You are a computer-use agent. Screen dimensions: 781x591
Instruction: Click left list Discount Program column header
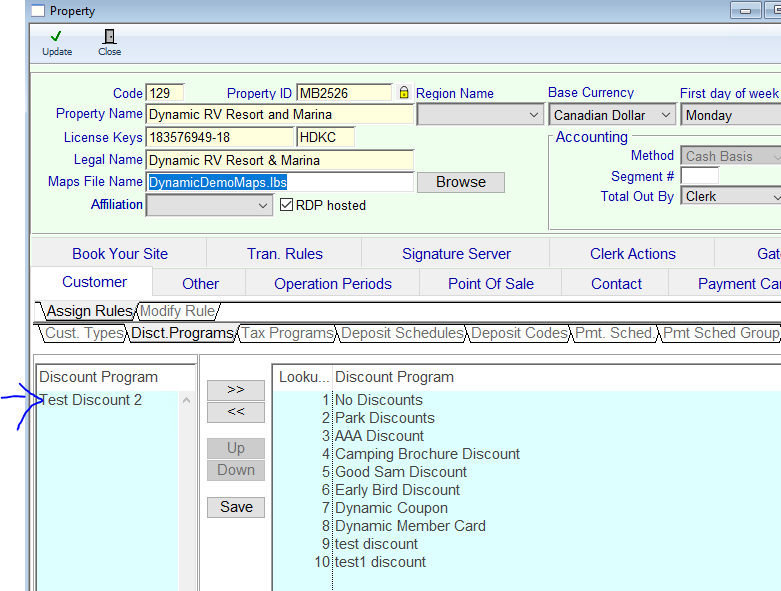point(116,377)
